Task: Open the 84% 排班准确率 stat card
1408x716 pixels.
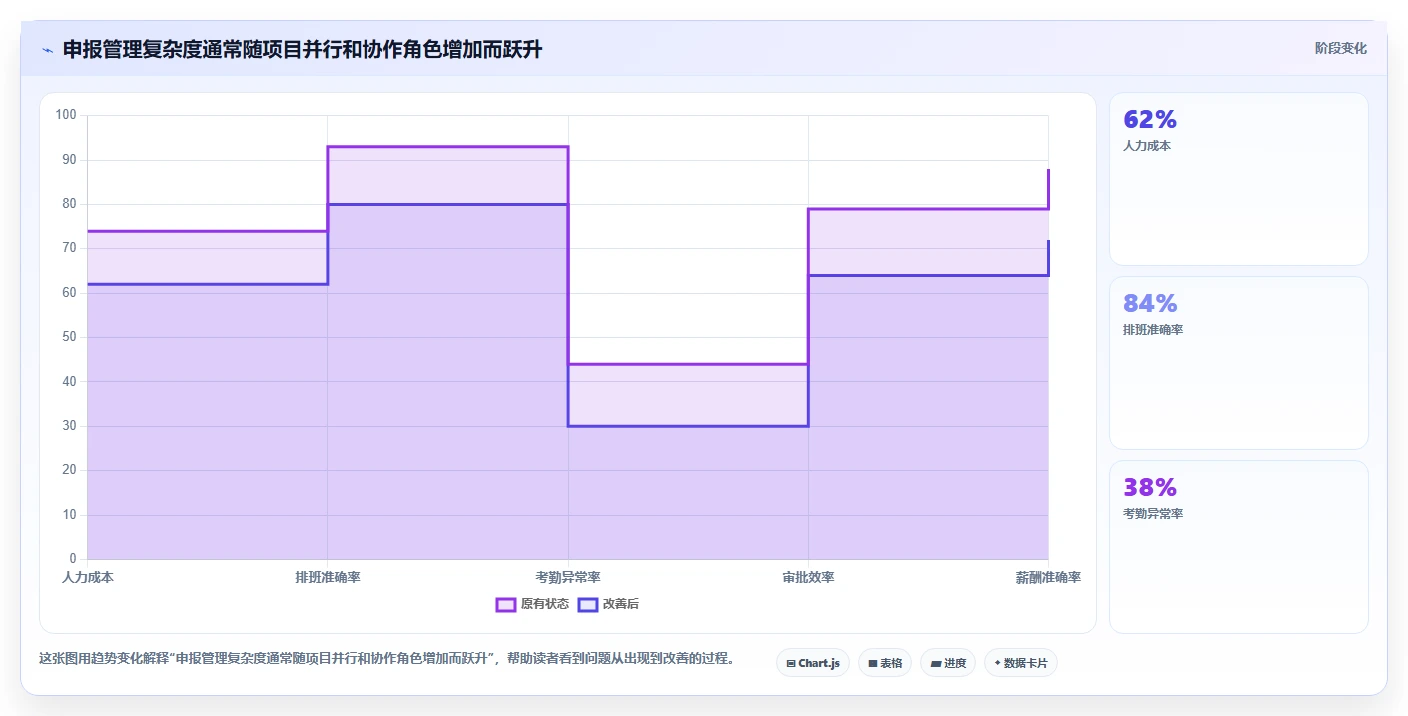Action: click(x=1238, y=363)
